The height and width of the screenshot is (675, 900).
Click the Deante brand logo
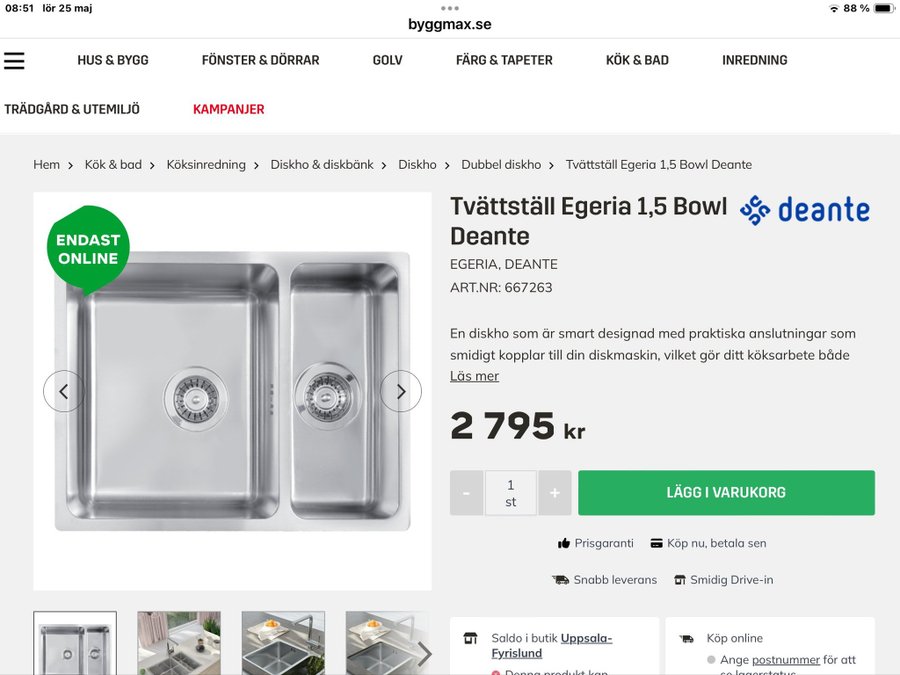(805, 210)
